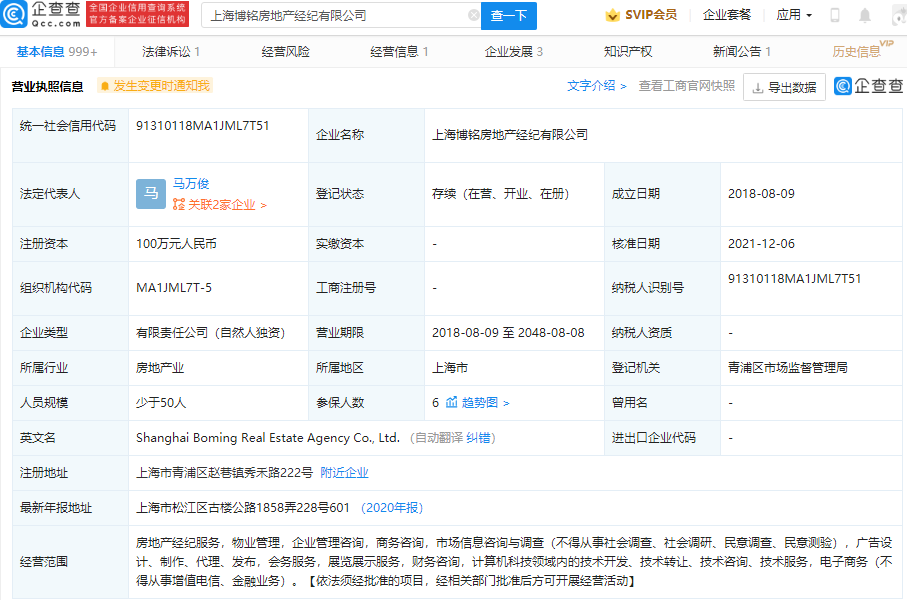Click the mobile phone icon in top bar
Image resolution: width=907 pixels, height=600 pixels.
point(833,15)
